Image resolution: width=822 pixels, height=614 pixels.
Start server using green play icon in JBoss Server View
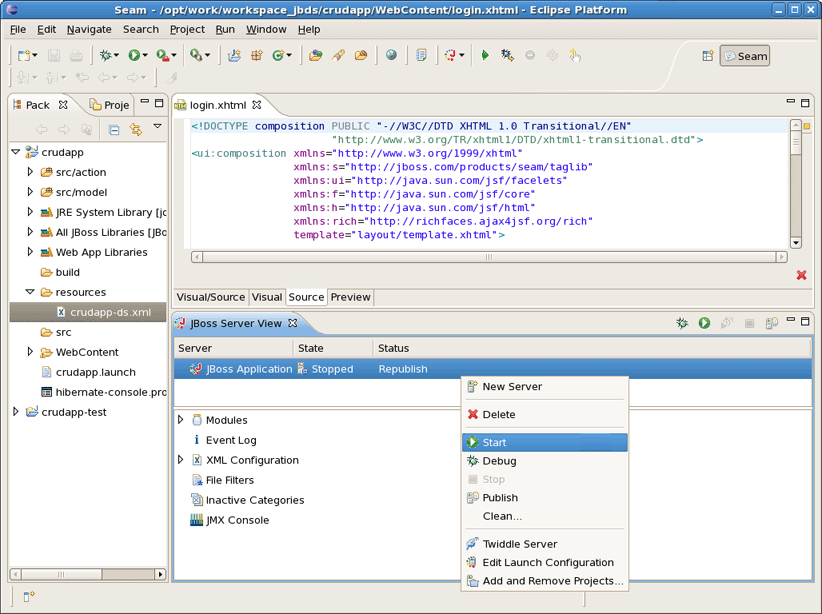pos(704,323)
